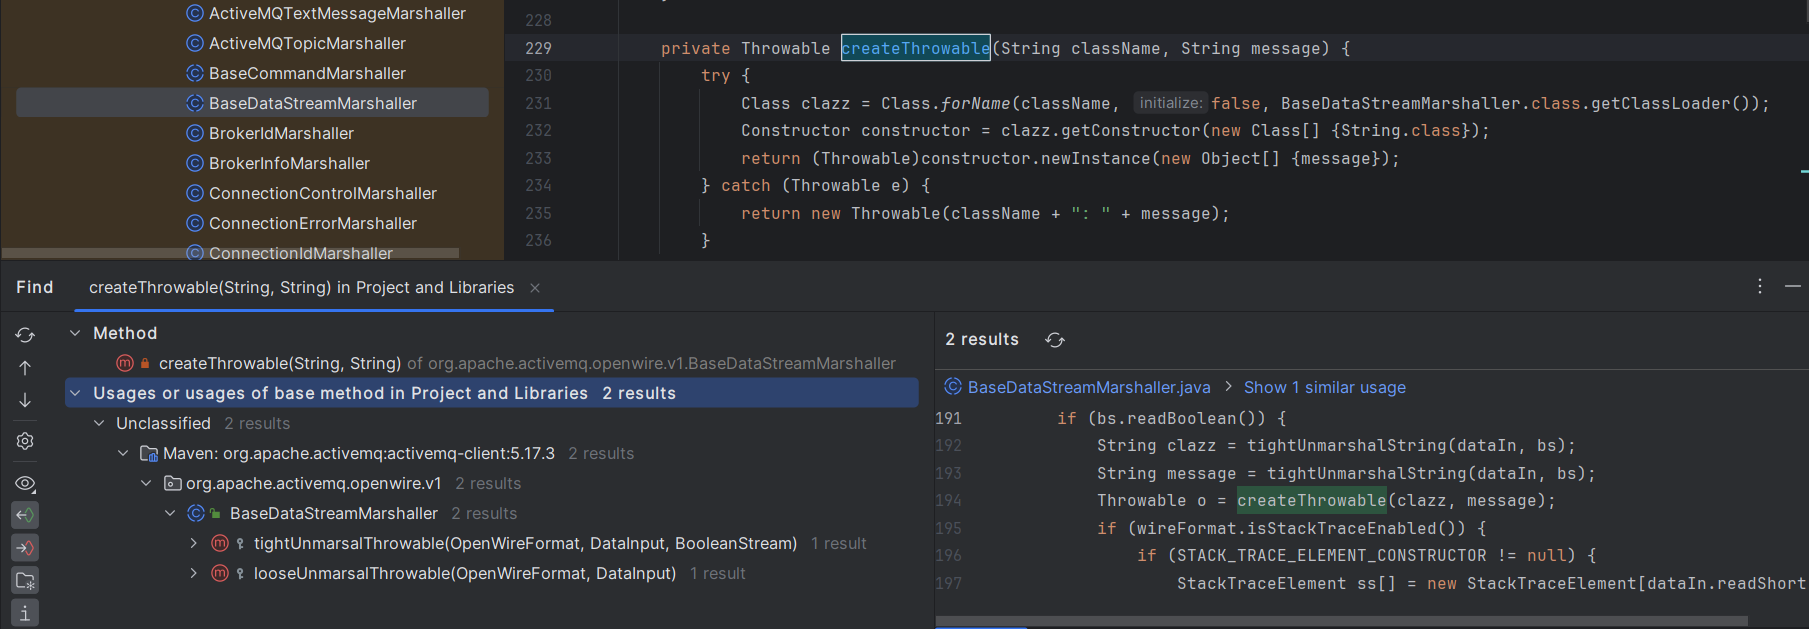Screen dimensions: 1809x629
Task: Collapse the Unclassified group
Action: (99, 423)
